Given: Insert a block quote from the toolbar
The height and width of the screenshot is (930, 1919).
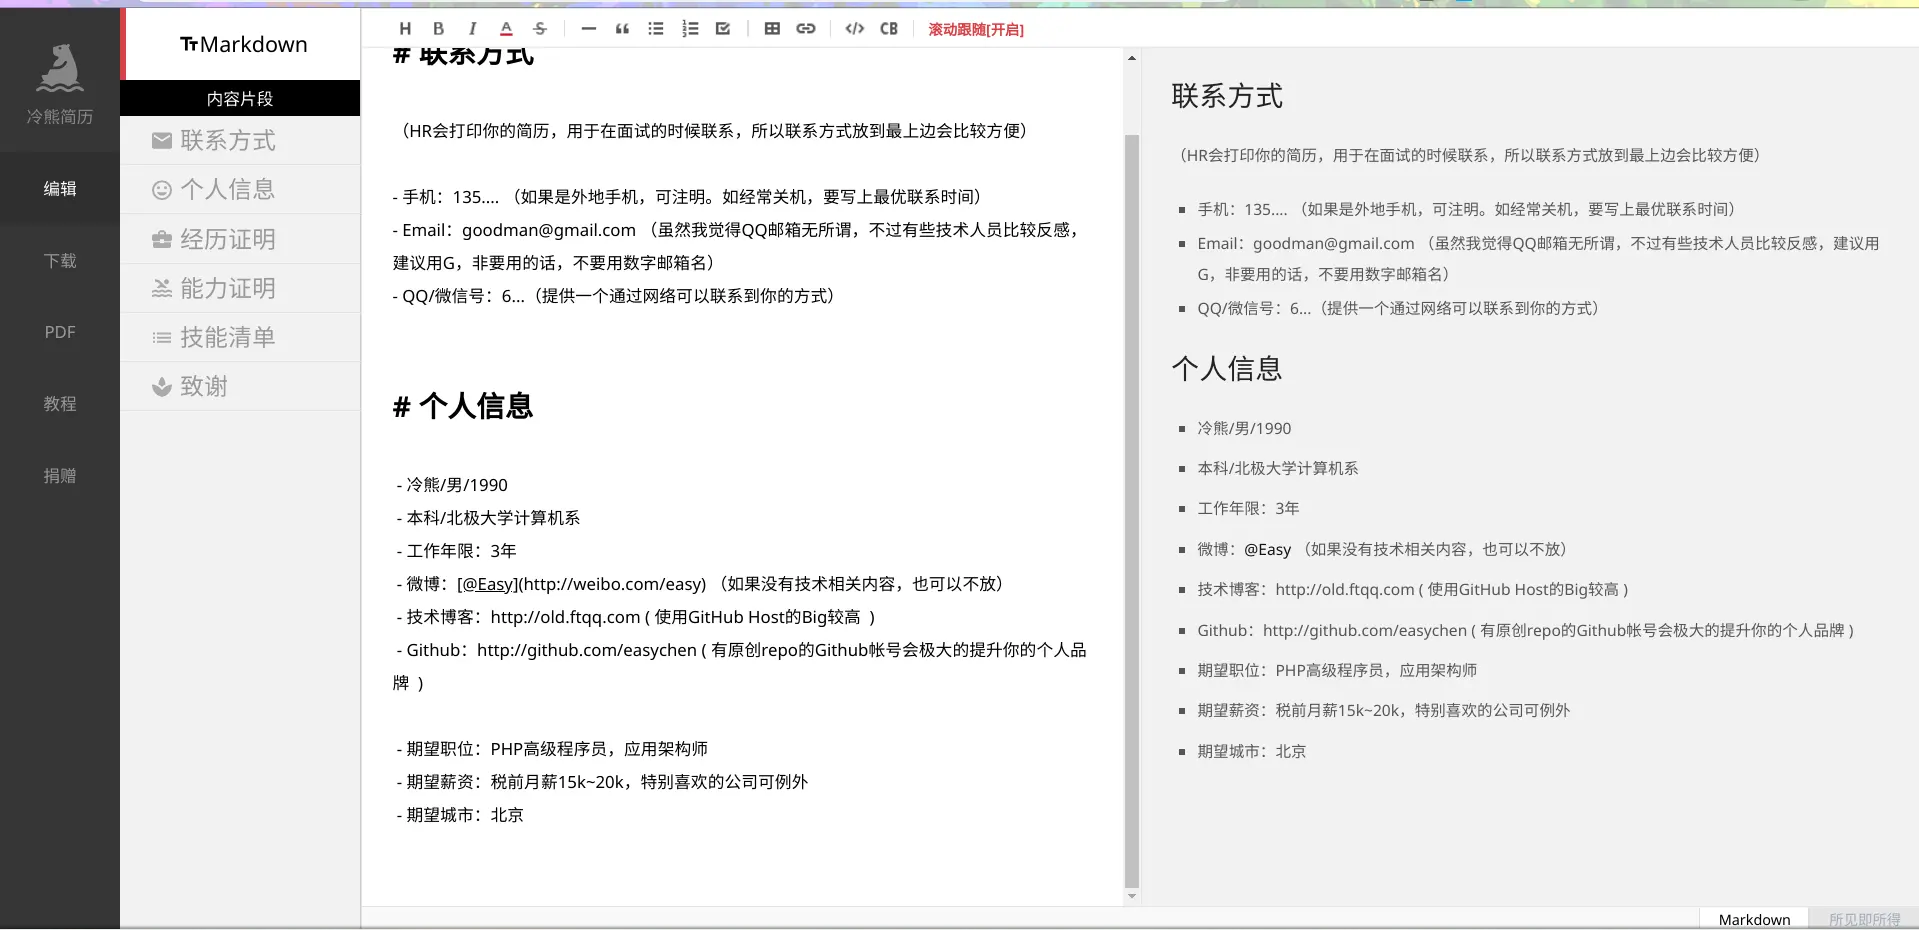Looking at the screenshot, I should (622, 29).
